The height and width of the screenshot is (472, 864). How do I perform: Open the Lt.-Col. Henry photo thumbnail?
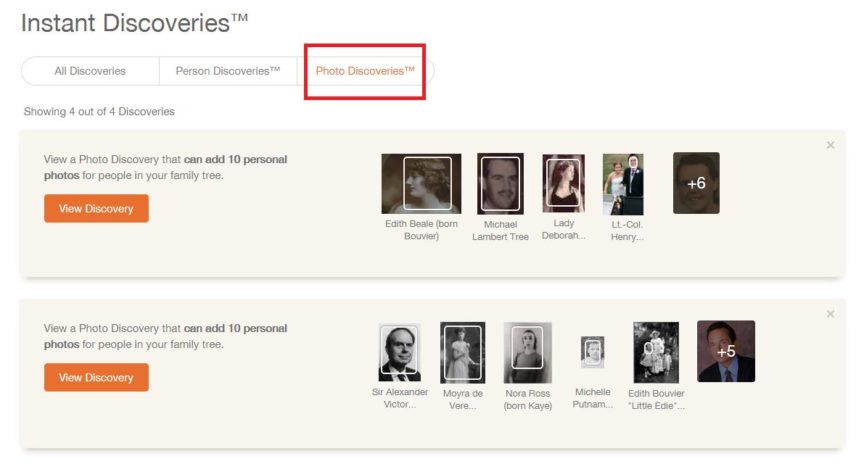(623, 184)
